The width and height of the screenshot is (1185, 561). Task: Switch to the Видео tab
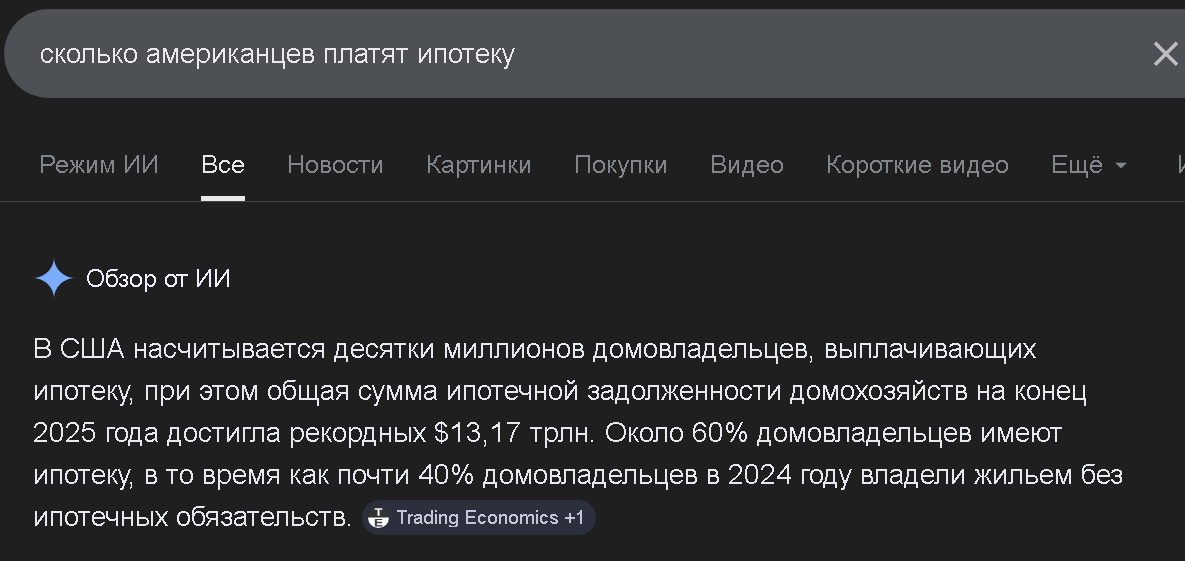[747, 165]
